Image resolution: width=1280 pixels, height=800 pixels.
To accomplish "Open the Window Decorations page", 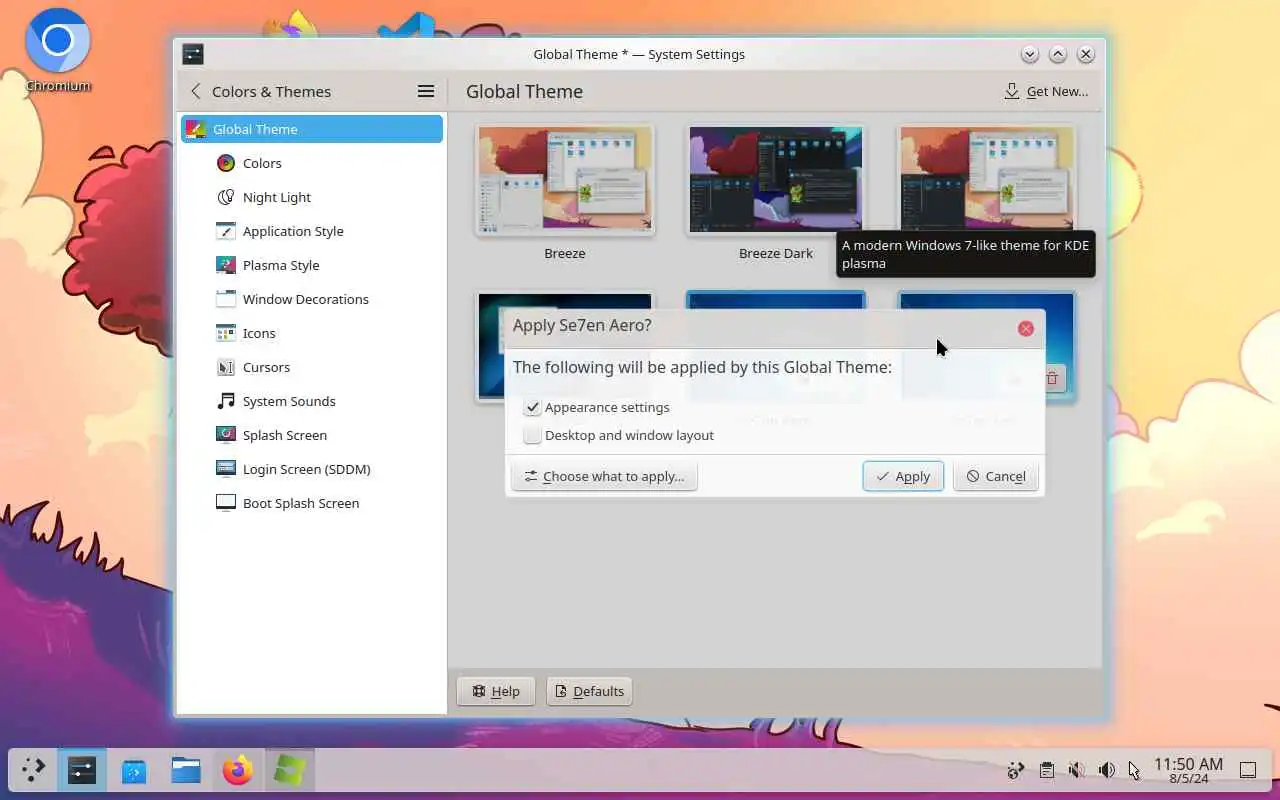I will tap(312, 299).
